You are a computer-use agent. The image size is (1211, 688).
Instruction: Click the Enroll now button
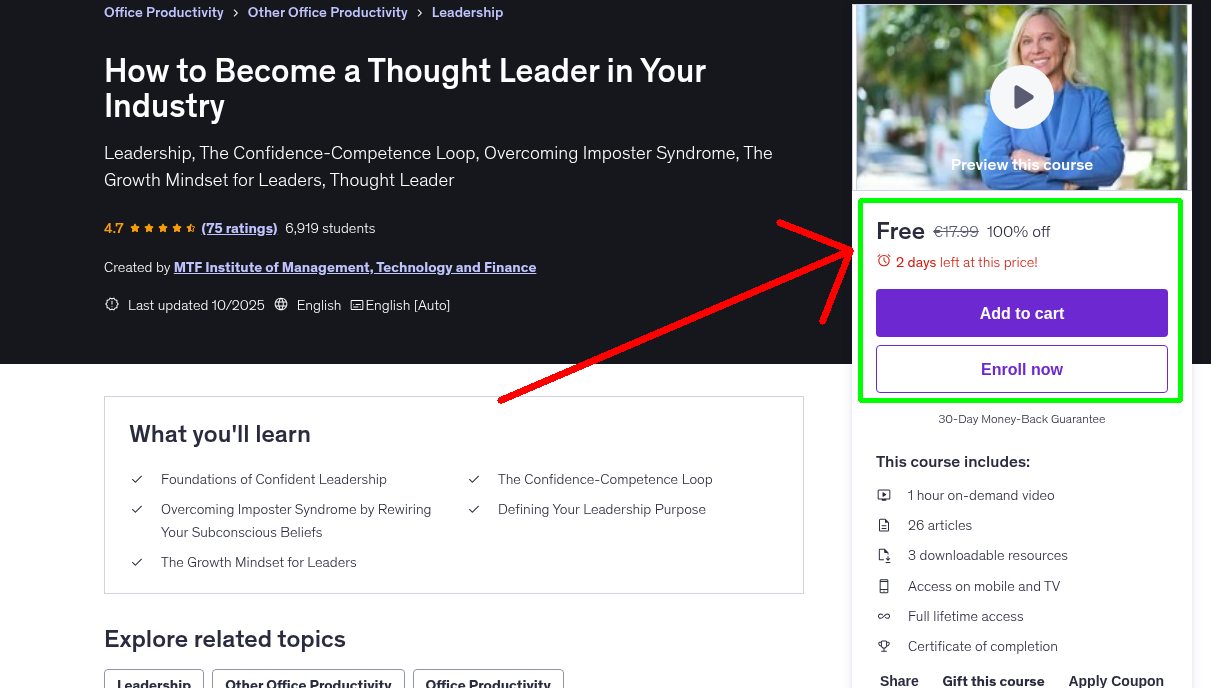click(1021, 369)
